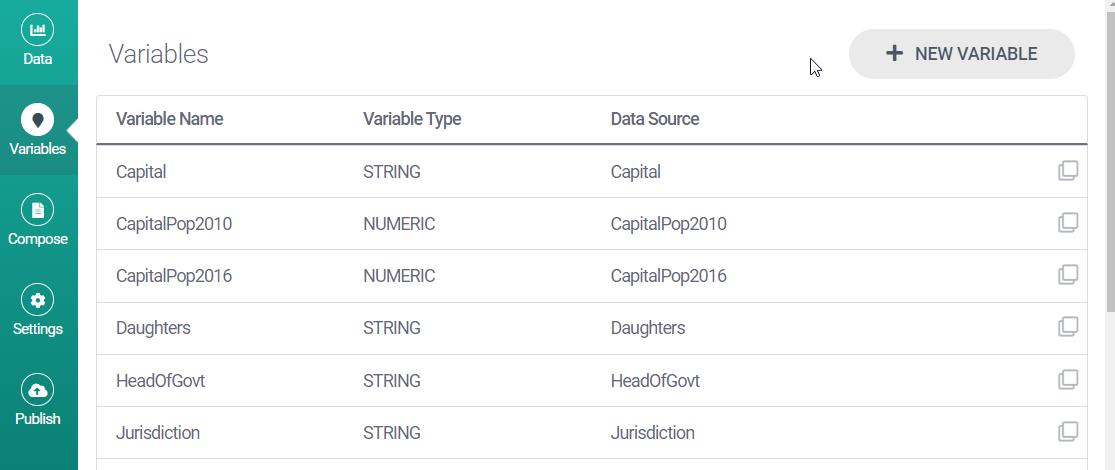Screen dimensions: 1115x470
Task: Select the Variables sidebar icon
Action: coord(38,120)
